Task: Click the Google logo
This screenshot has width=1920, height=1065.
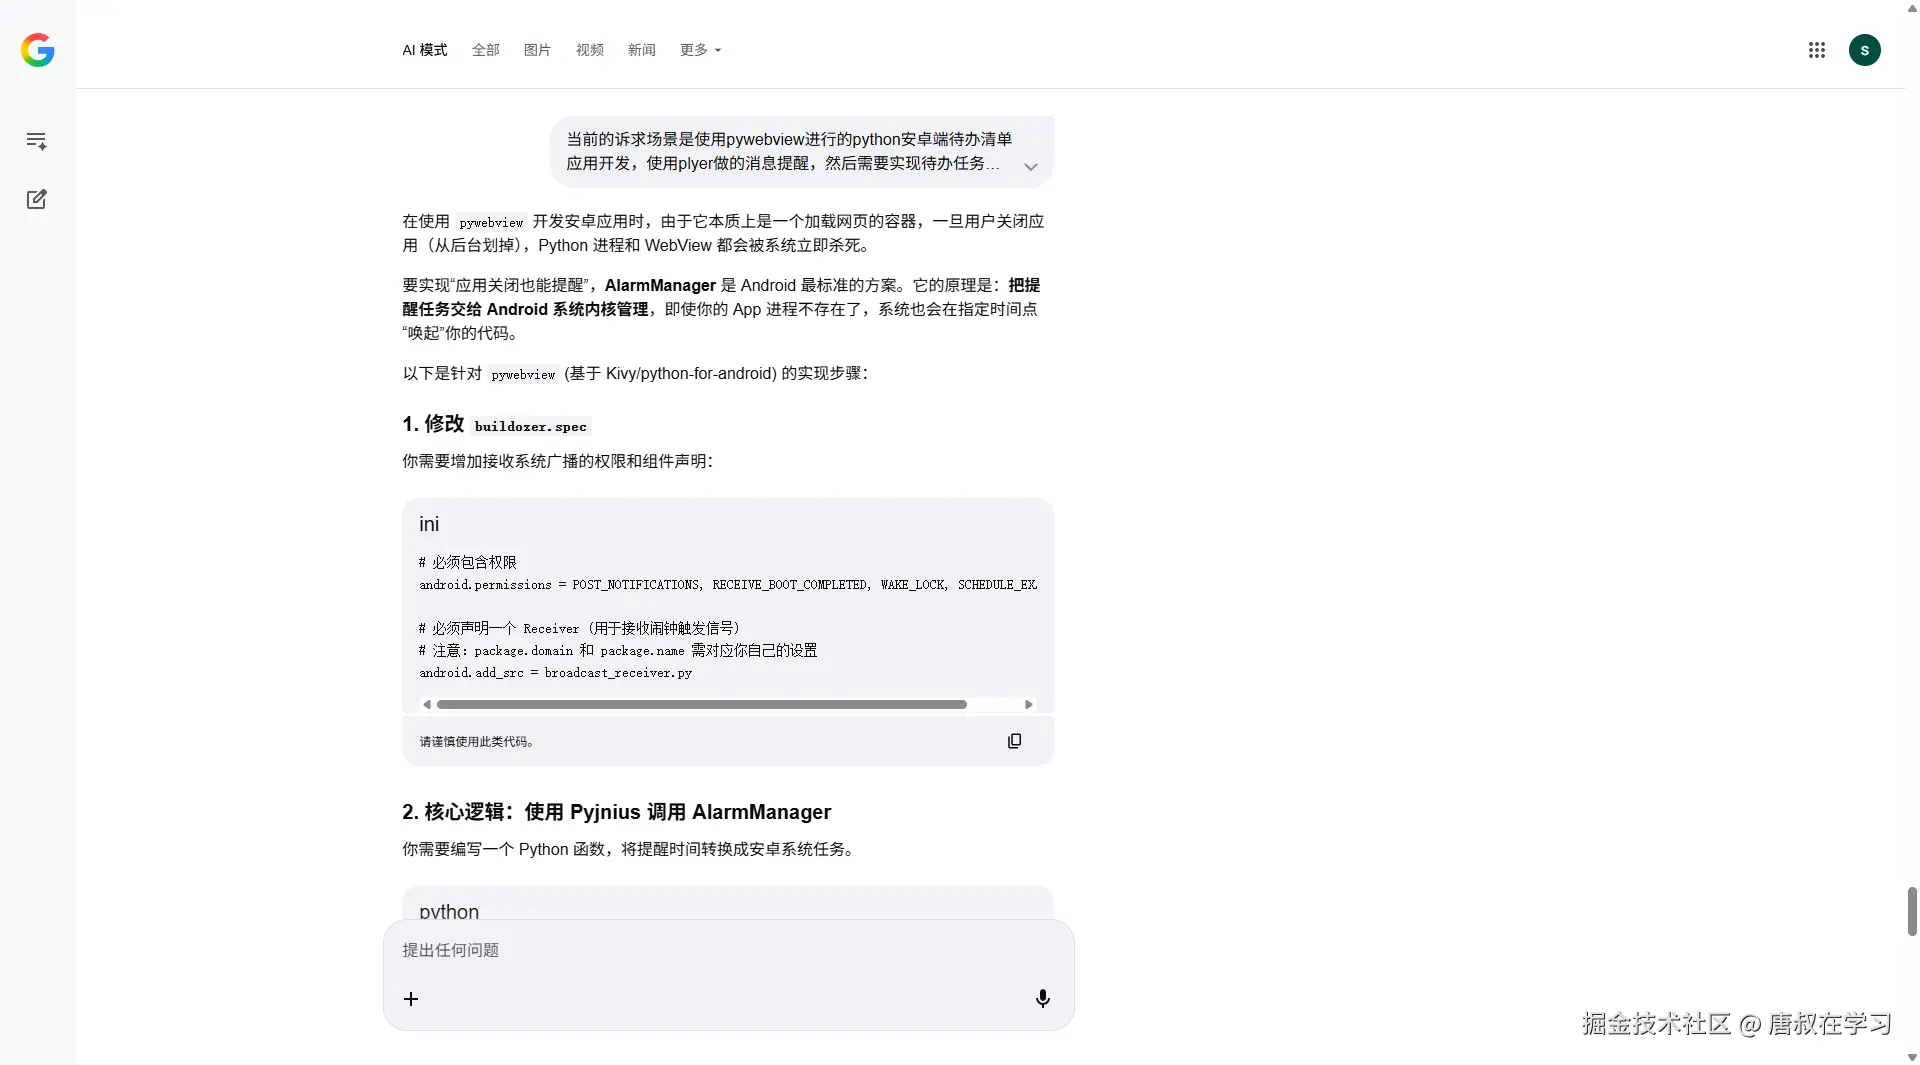Action: 37,50
